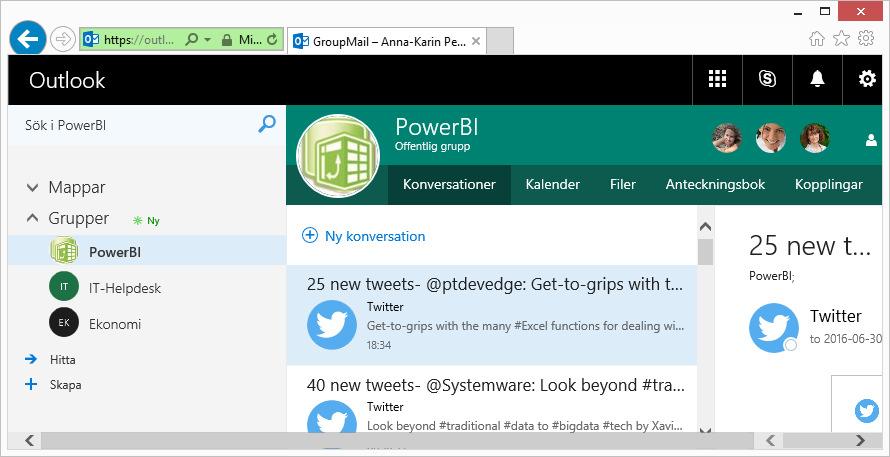Open Skype from the Outlook header

pyautogui.click(x=767, y=79)
